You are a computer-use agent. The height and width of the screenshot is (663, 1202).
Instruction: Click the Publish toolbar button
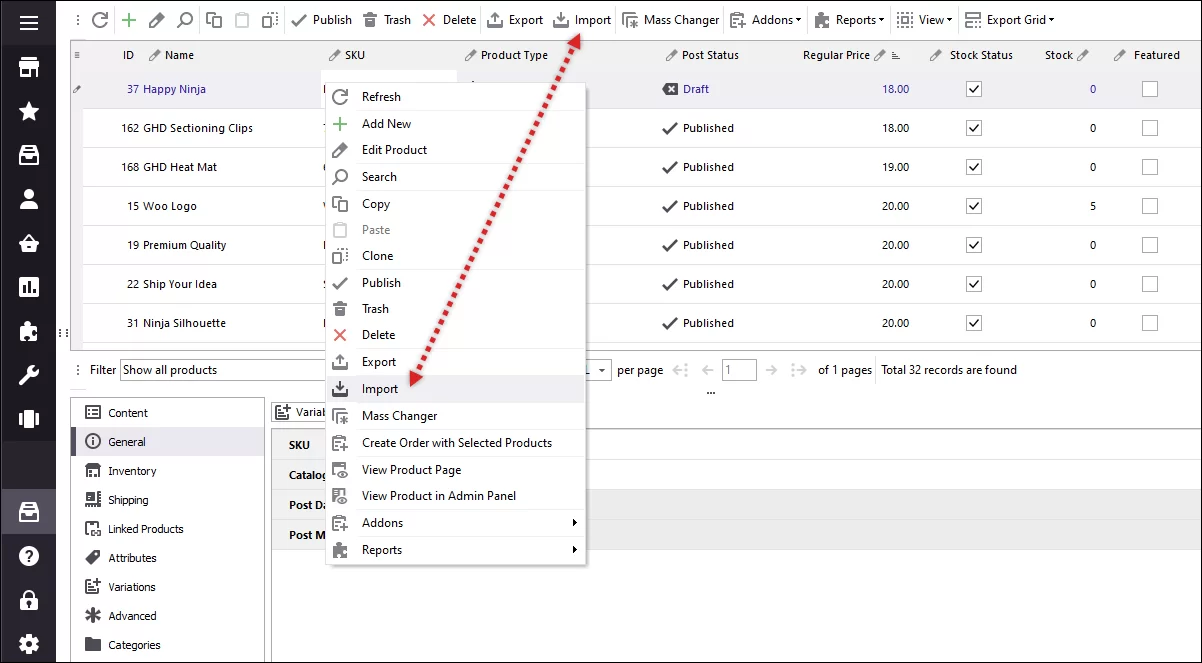click(x=321, y=19)
